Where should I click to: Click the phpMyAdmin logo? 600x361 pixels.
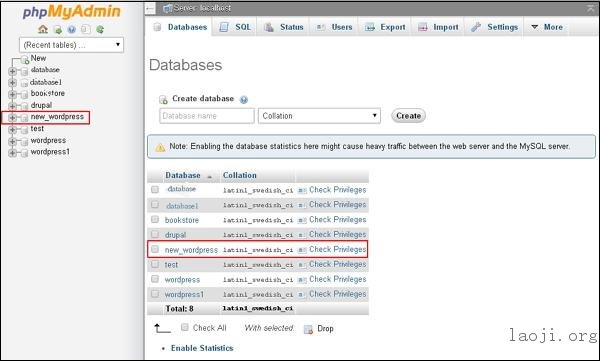(72, 11)
